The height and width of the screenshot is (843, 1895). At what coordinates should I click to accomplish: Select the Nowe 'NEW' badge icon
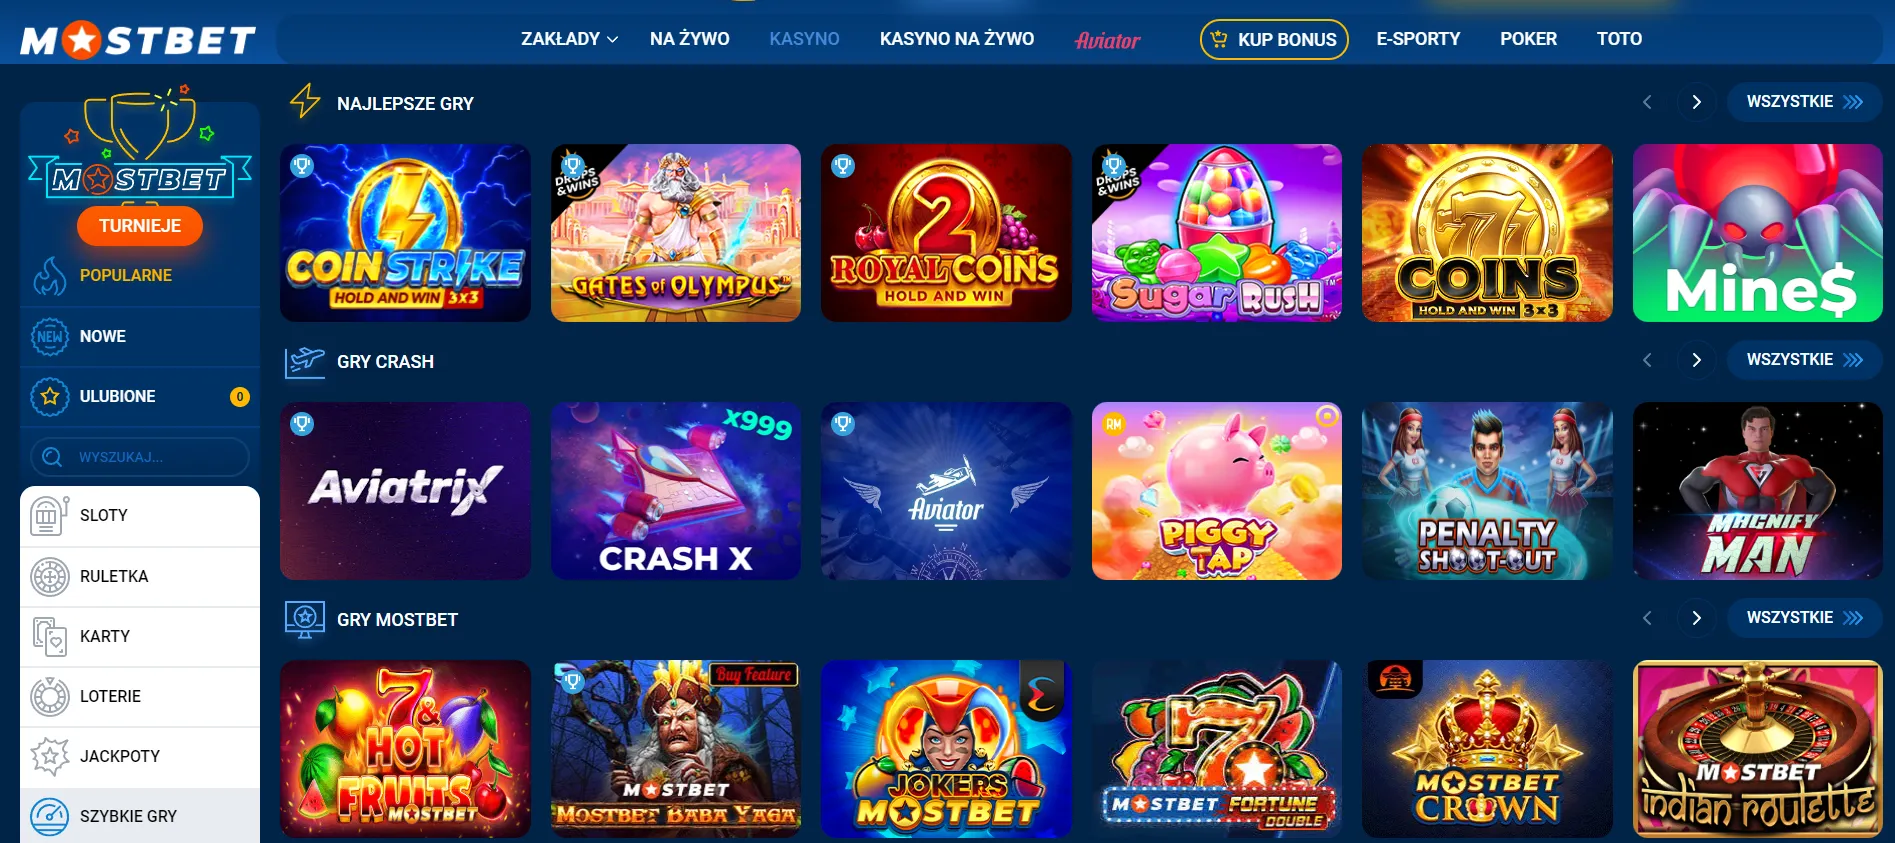coord(49,337)
